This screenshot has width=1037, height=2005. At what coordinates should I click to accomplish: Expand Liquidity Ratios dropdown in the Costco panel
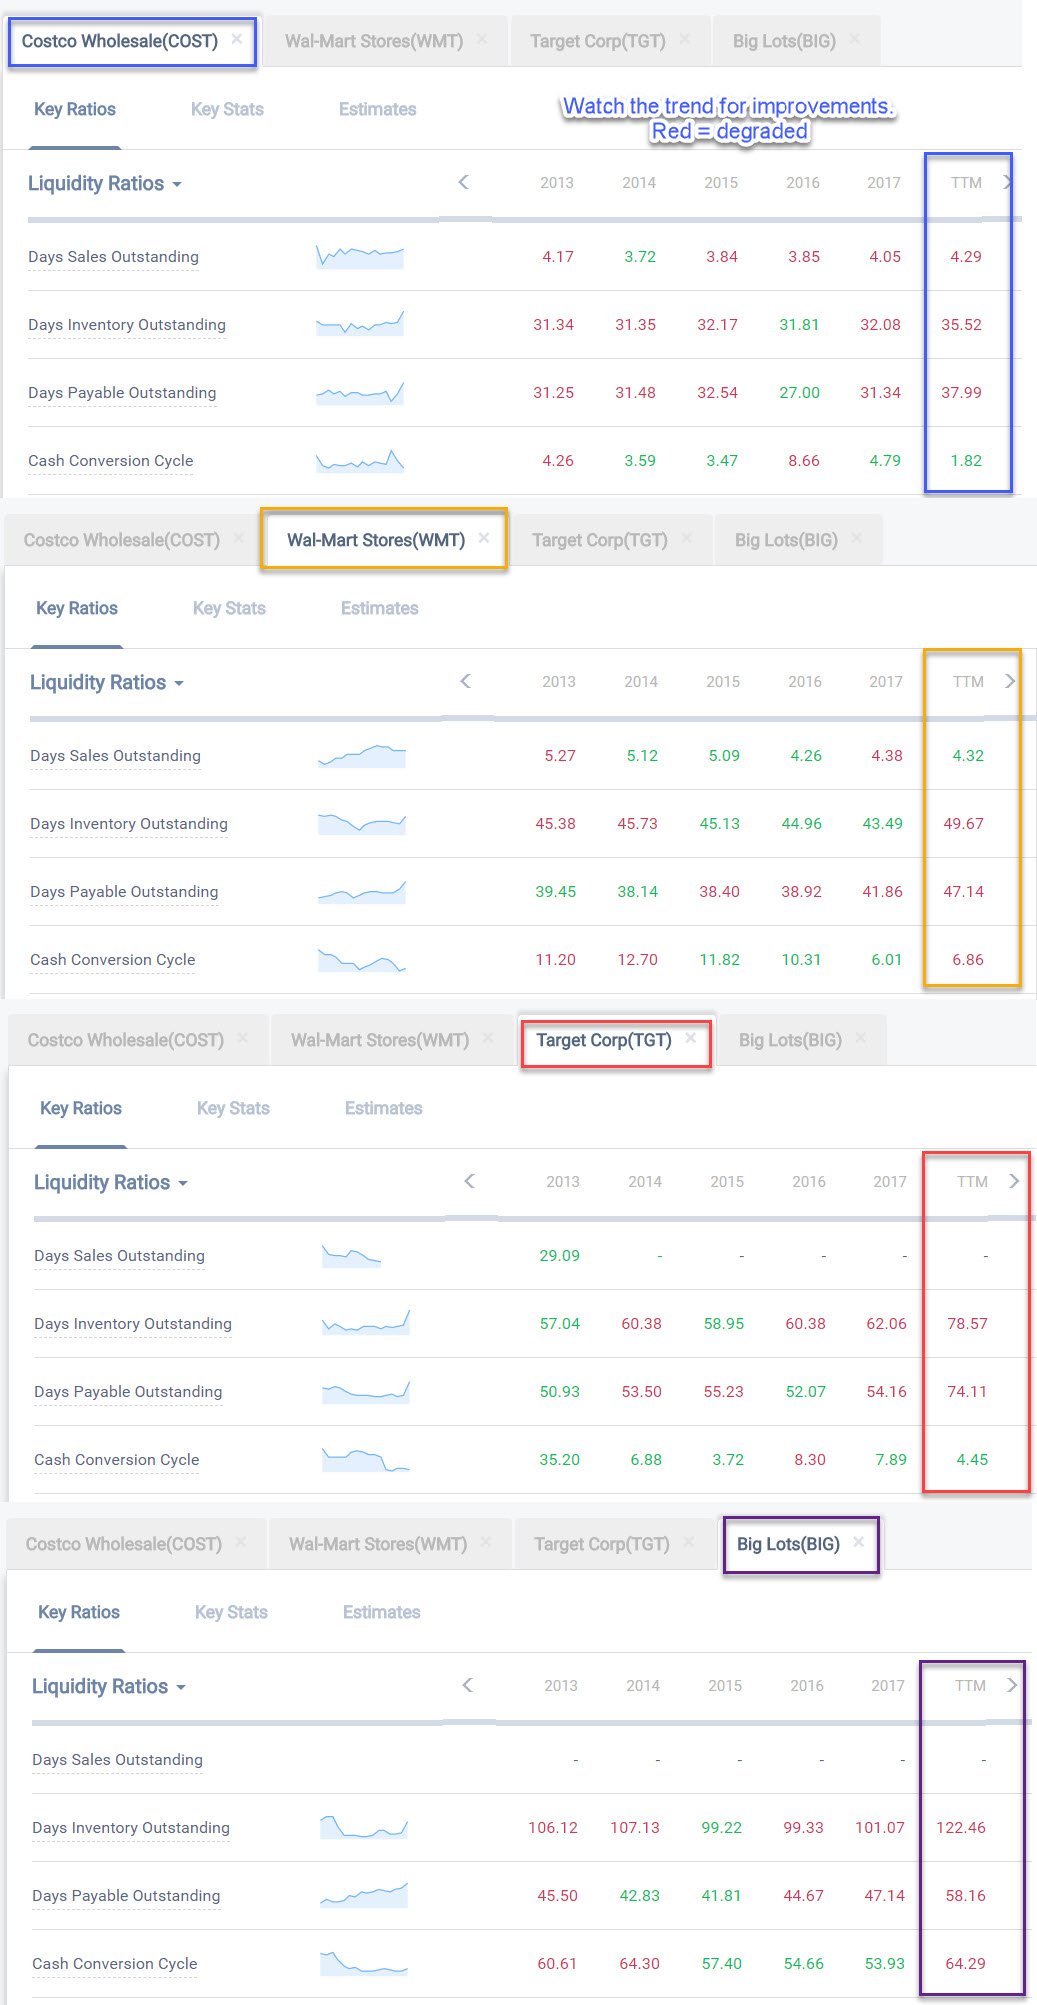[105, 184]
